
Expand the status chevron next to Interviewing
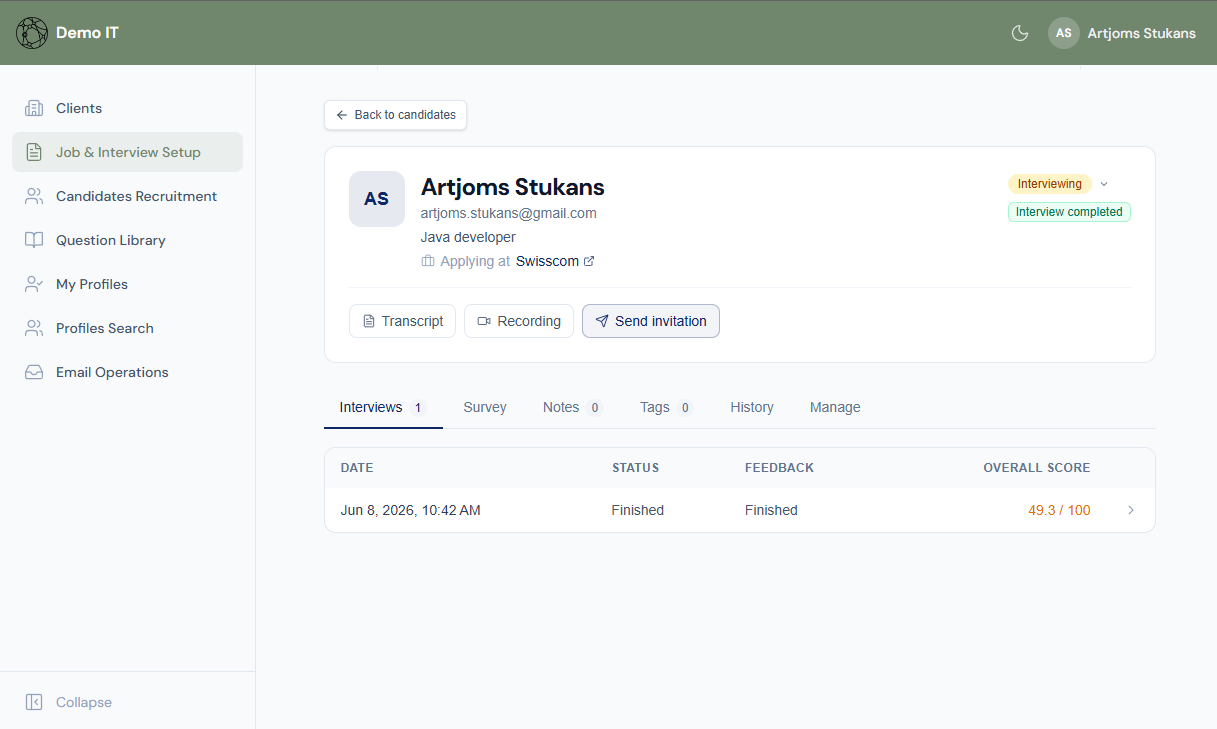[1104, 184]
